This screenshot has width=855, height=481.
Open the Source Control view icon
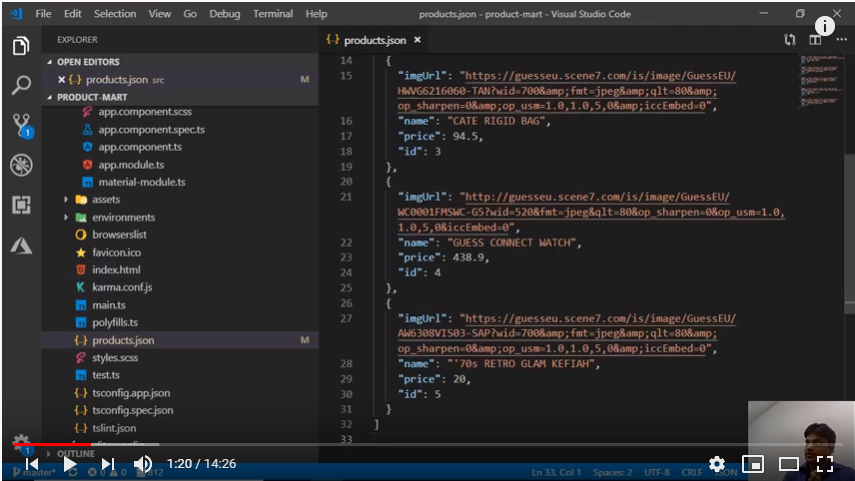pyautogui.click(x=21, y=125)
